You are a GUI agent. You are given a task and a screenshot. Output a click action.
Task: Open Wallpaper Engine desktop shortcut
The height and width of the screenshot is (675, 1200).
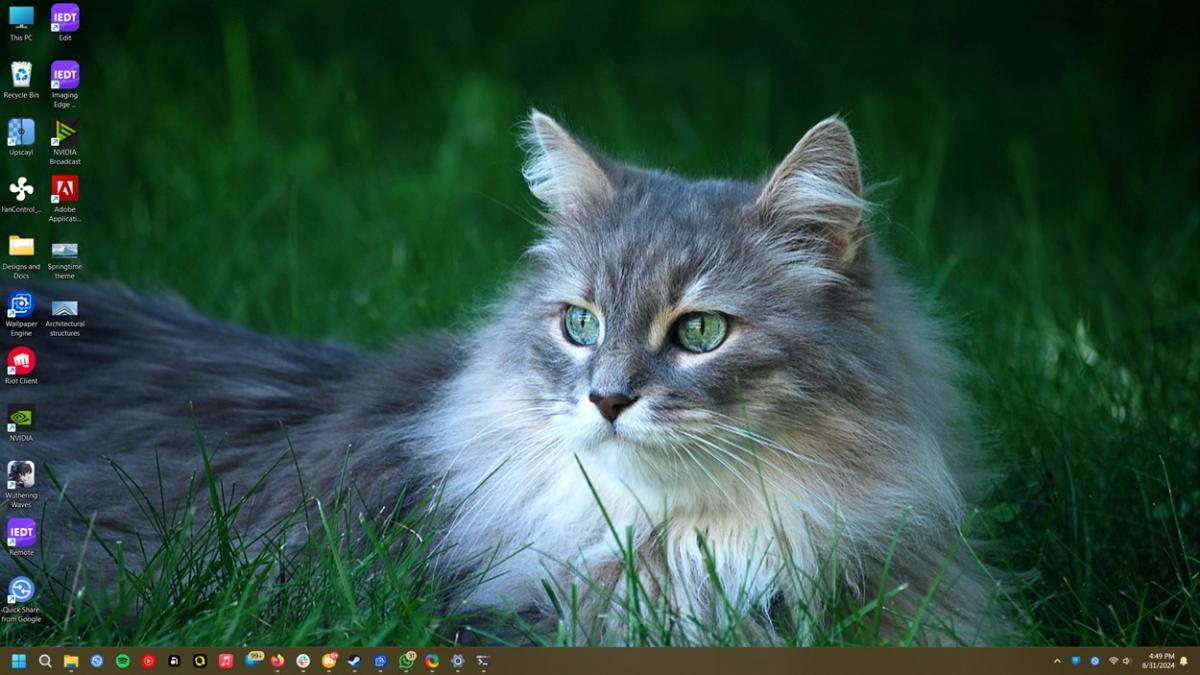[x=21, y=310]
